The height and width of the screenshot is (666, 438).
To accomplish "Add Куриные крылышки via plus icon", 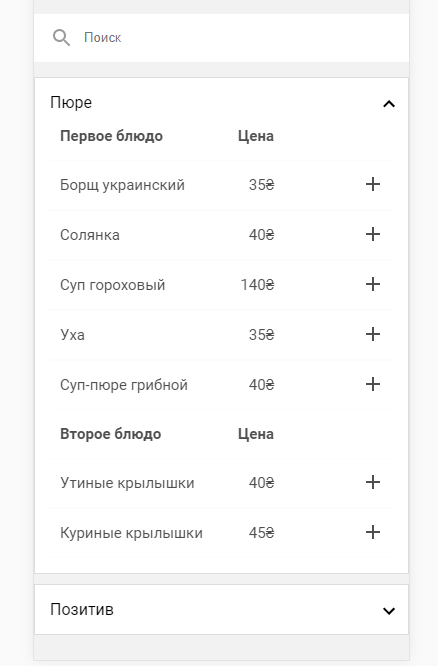I will coord(373,532).
